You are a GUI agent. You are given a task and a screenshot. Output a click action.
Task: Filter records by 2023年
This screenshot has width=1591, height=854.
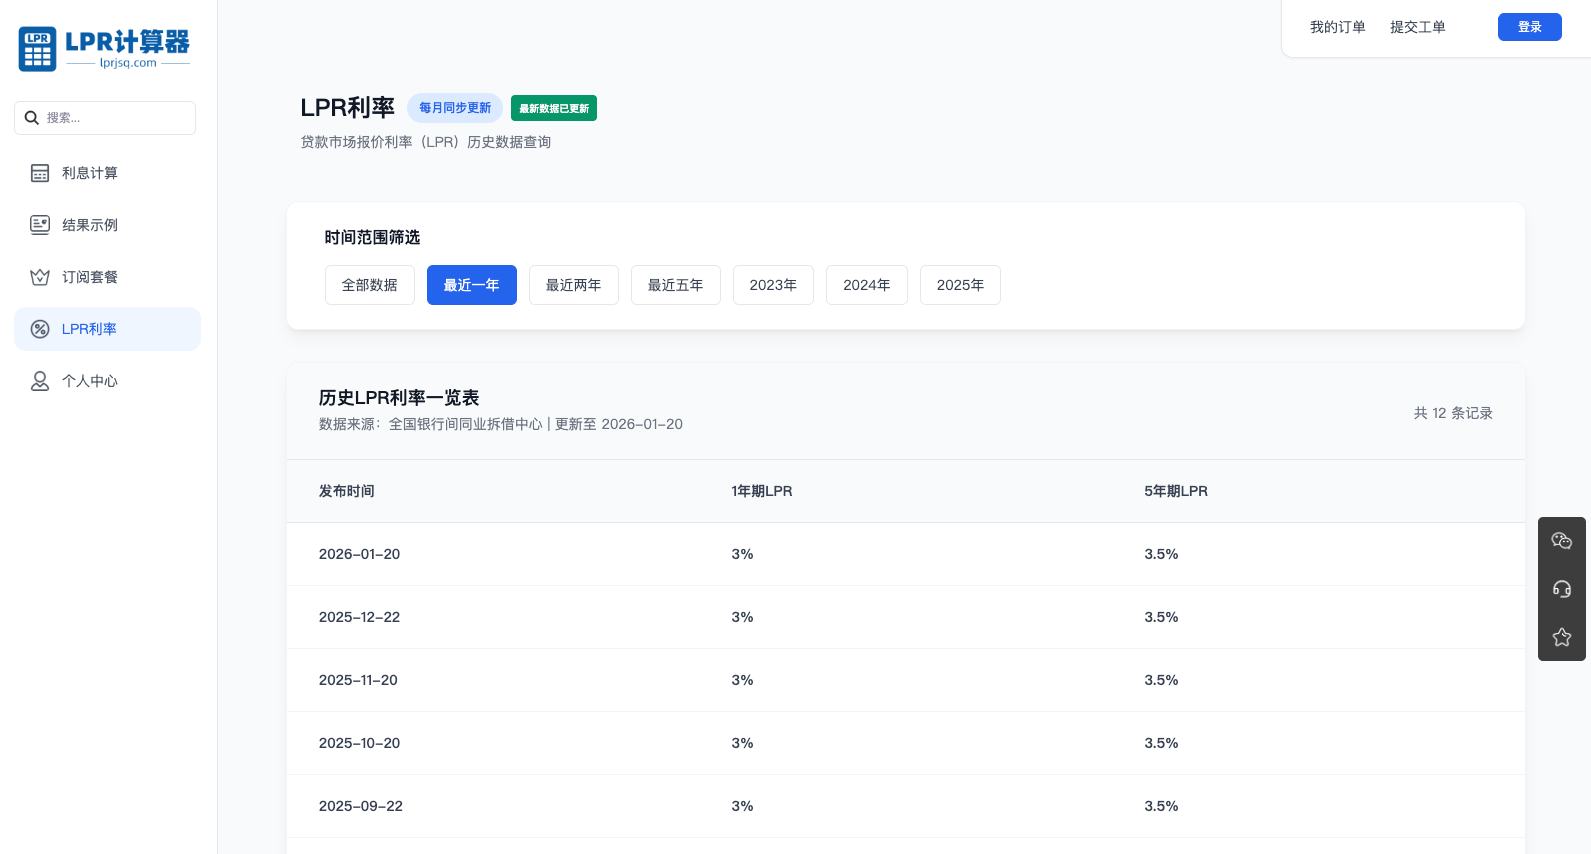click(773, 285)
